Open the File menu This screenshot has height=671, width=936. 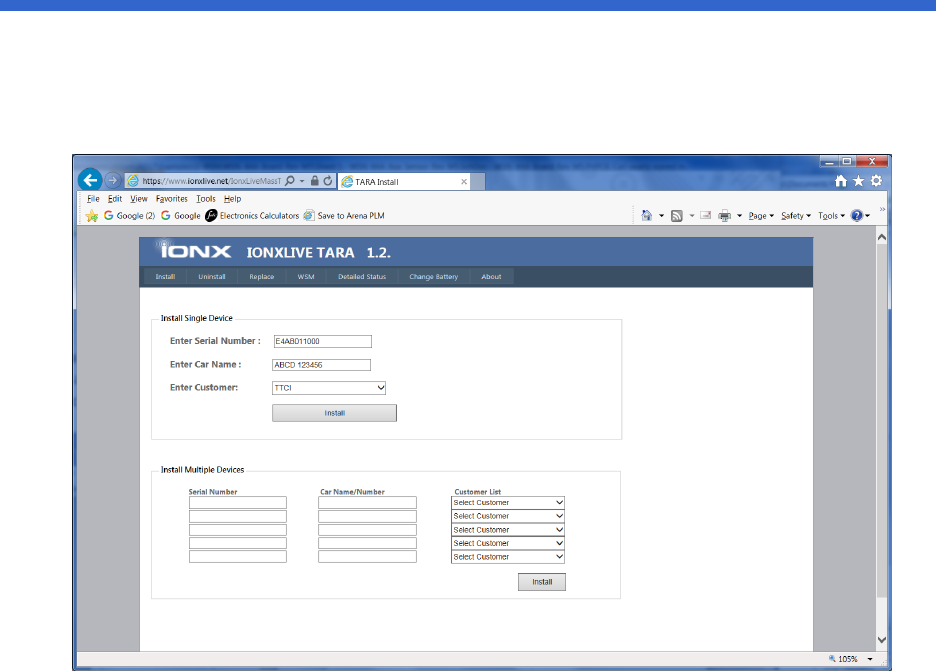93,199
